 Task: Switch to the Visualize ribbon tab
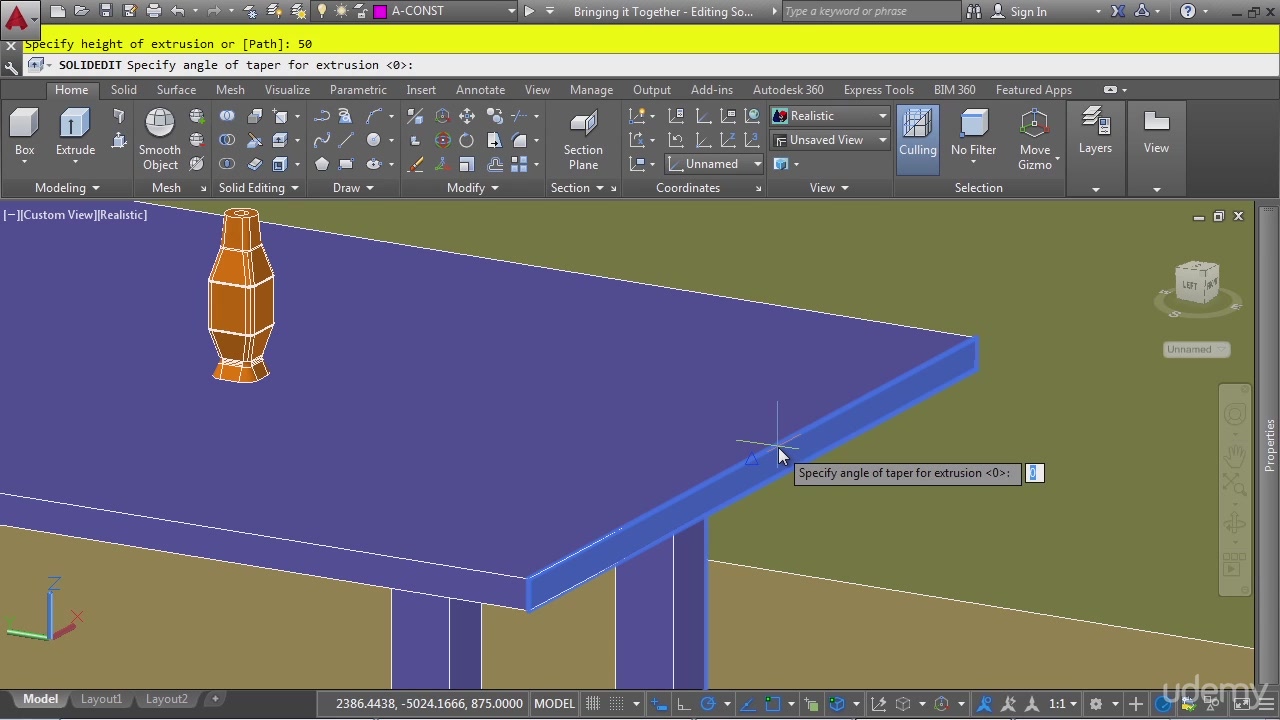coord(287,90)
